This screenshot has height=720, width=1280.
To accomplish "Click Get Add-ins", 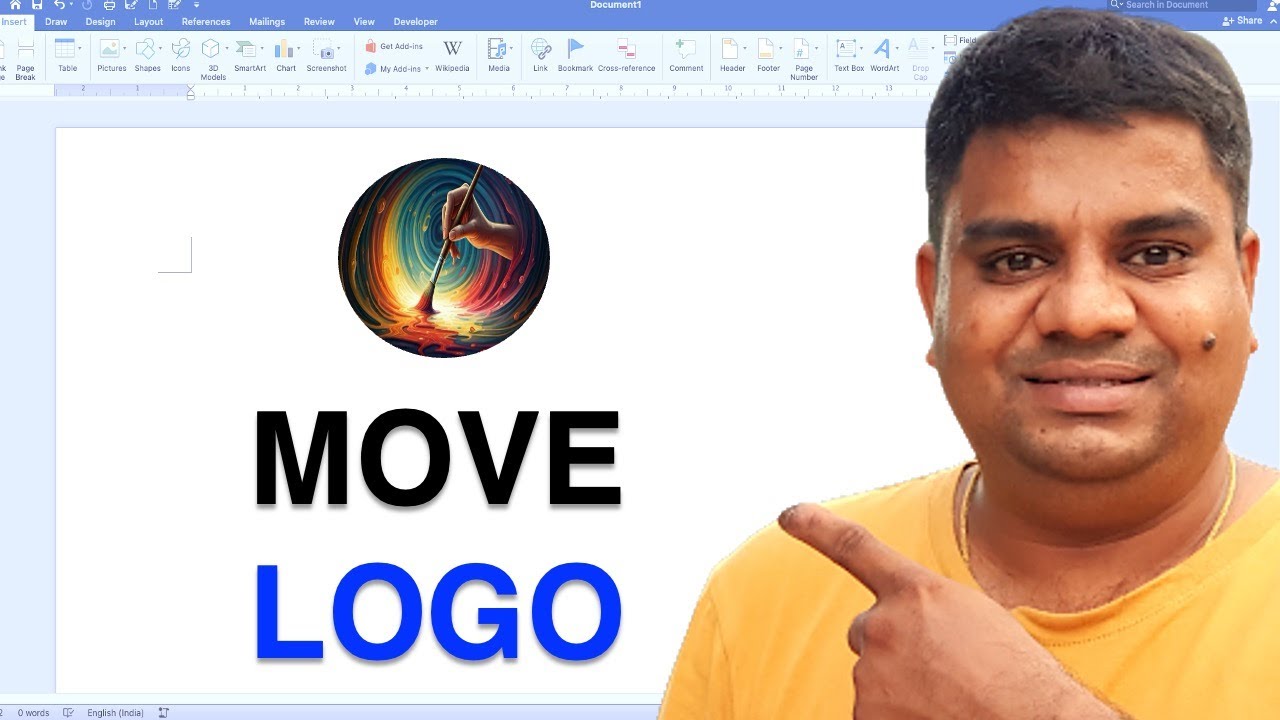I will (394, 46).
